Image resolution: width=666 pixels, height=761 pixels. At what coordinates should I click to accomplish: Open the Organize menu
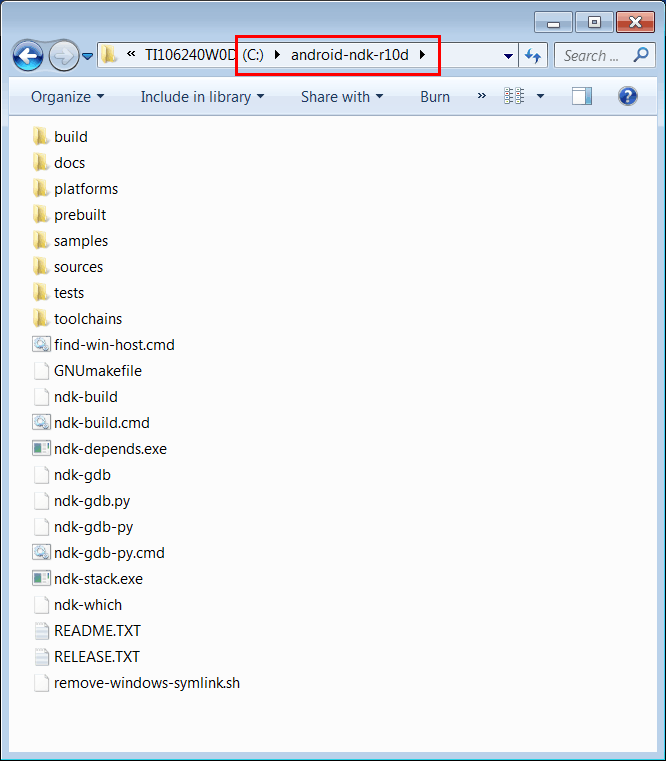(67, 97)
